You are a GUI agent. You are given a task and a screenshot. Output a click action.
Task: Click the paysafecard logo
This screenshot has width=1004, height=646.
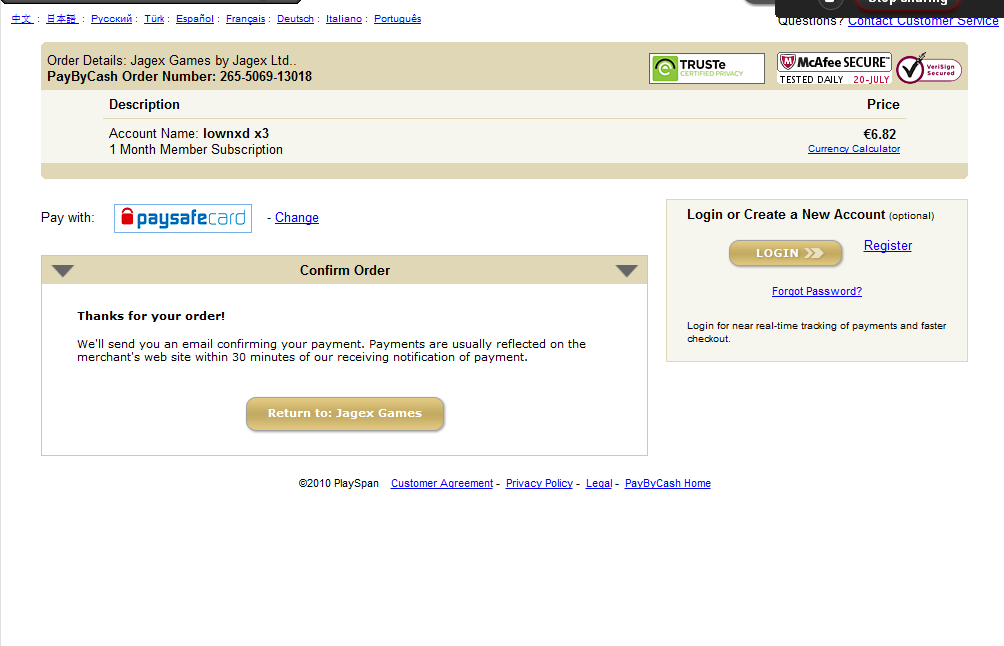(183, 218)
